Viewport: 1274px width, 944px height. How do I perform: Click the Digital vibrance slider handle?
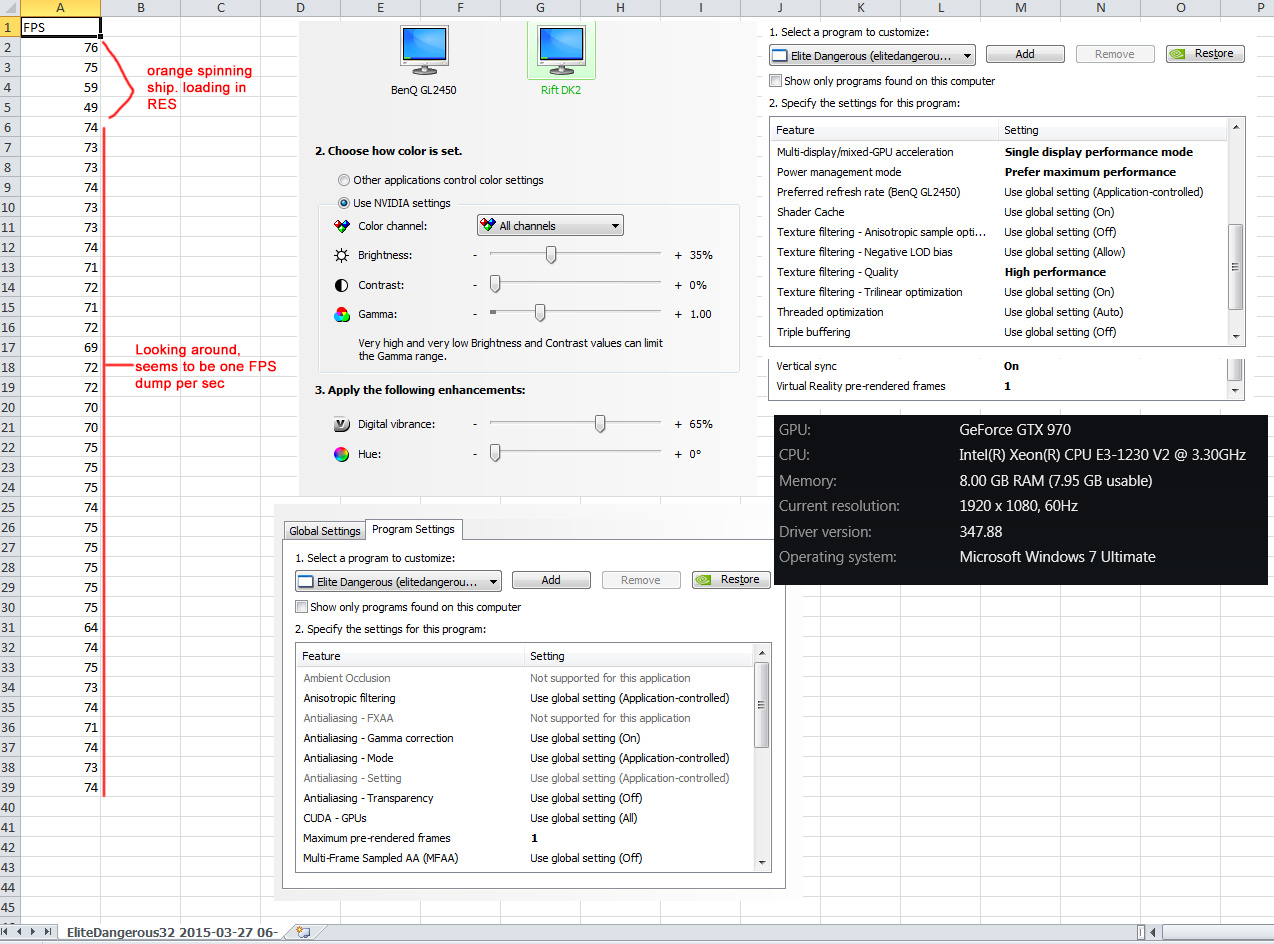600,424
